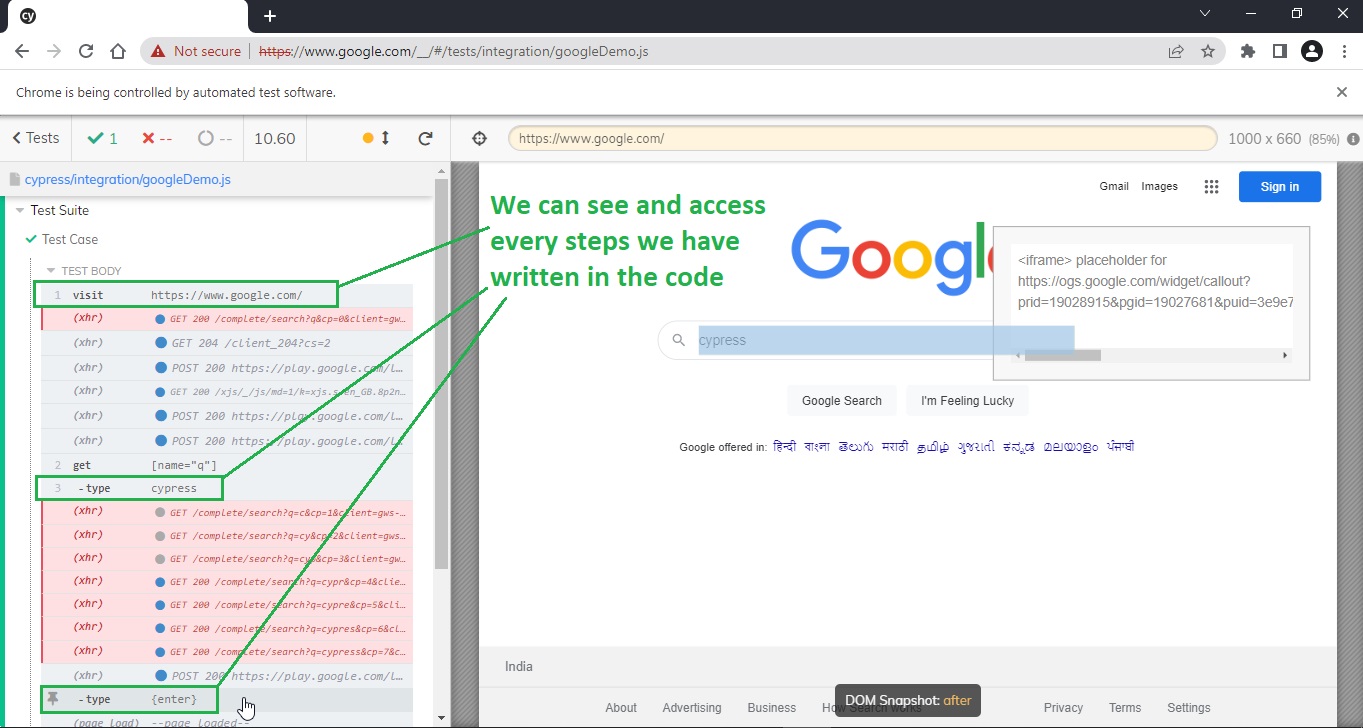The image size is (1363, 728).
Task: Rerun all tests with the reload icon
Action: 425,138
